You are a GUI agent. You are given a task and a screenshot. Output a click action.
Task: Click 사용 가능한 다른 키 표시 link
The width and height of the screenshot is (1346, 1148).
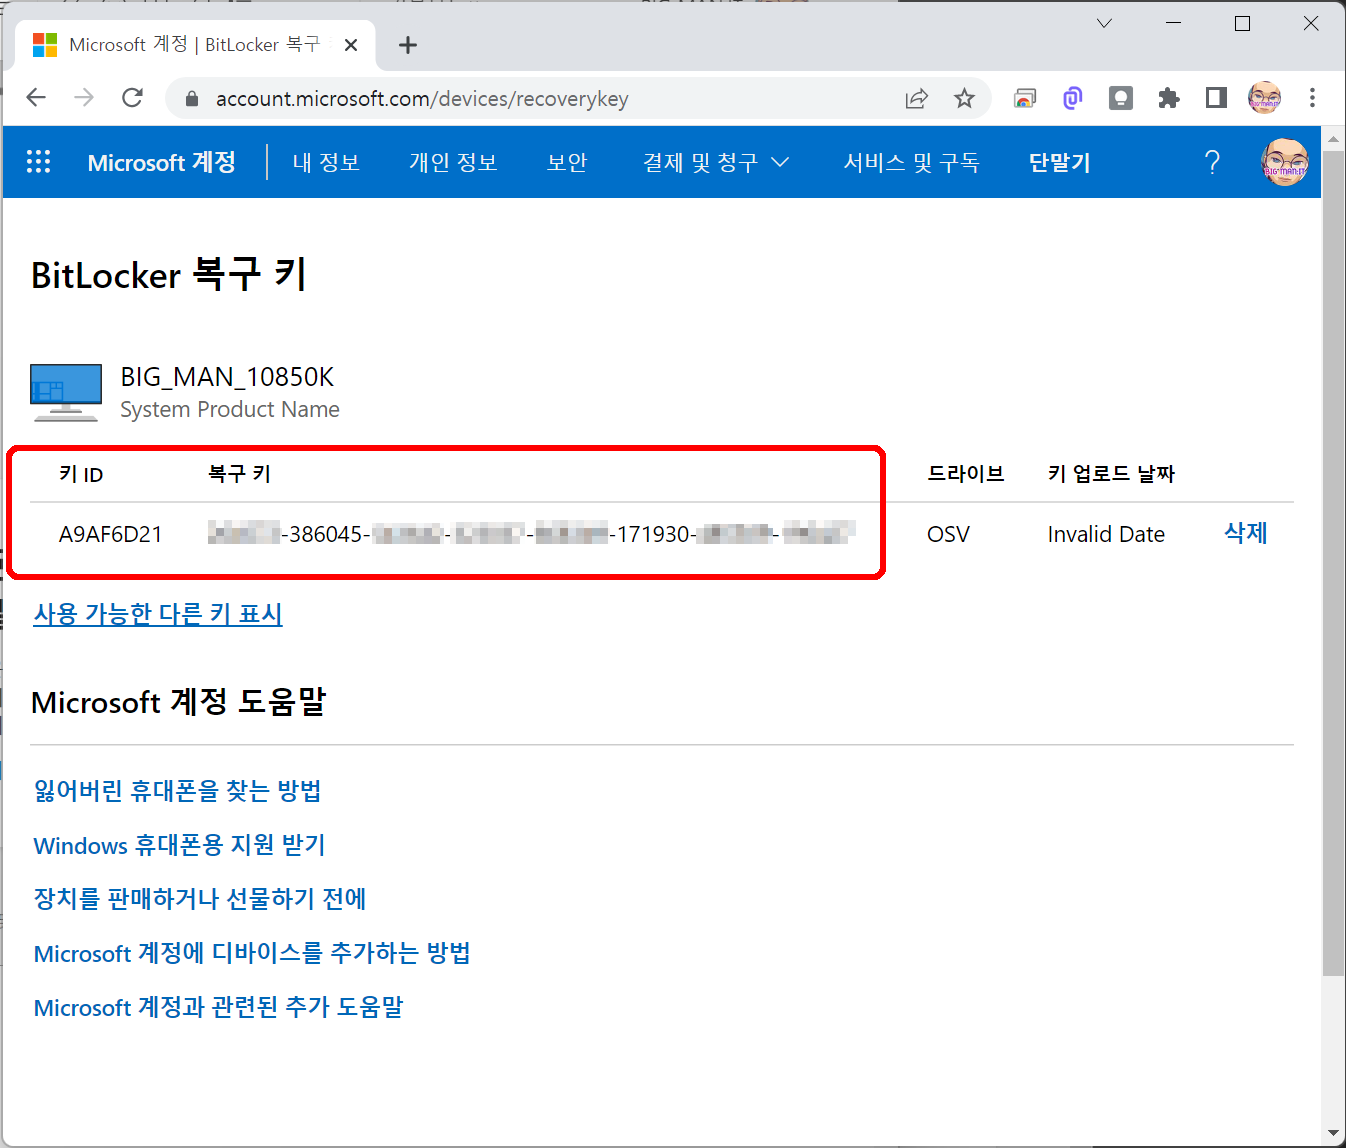coord(158,614)
